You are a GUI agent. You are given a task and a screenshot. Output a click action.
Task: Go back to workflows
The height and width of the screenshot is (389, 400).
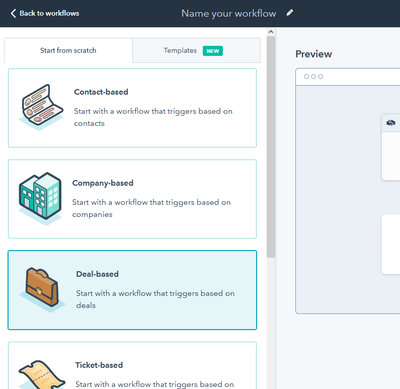pos(45,13)
